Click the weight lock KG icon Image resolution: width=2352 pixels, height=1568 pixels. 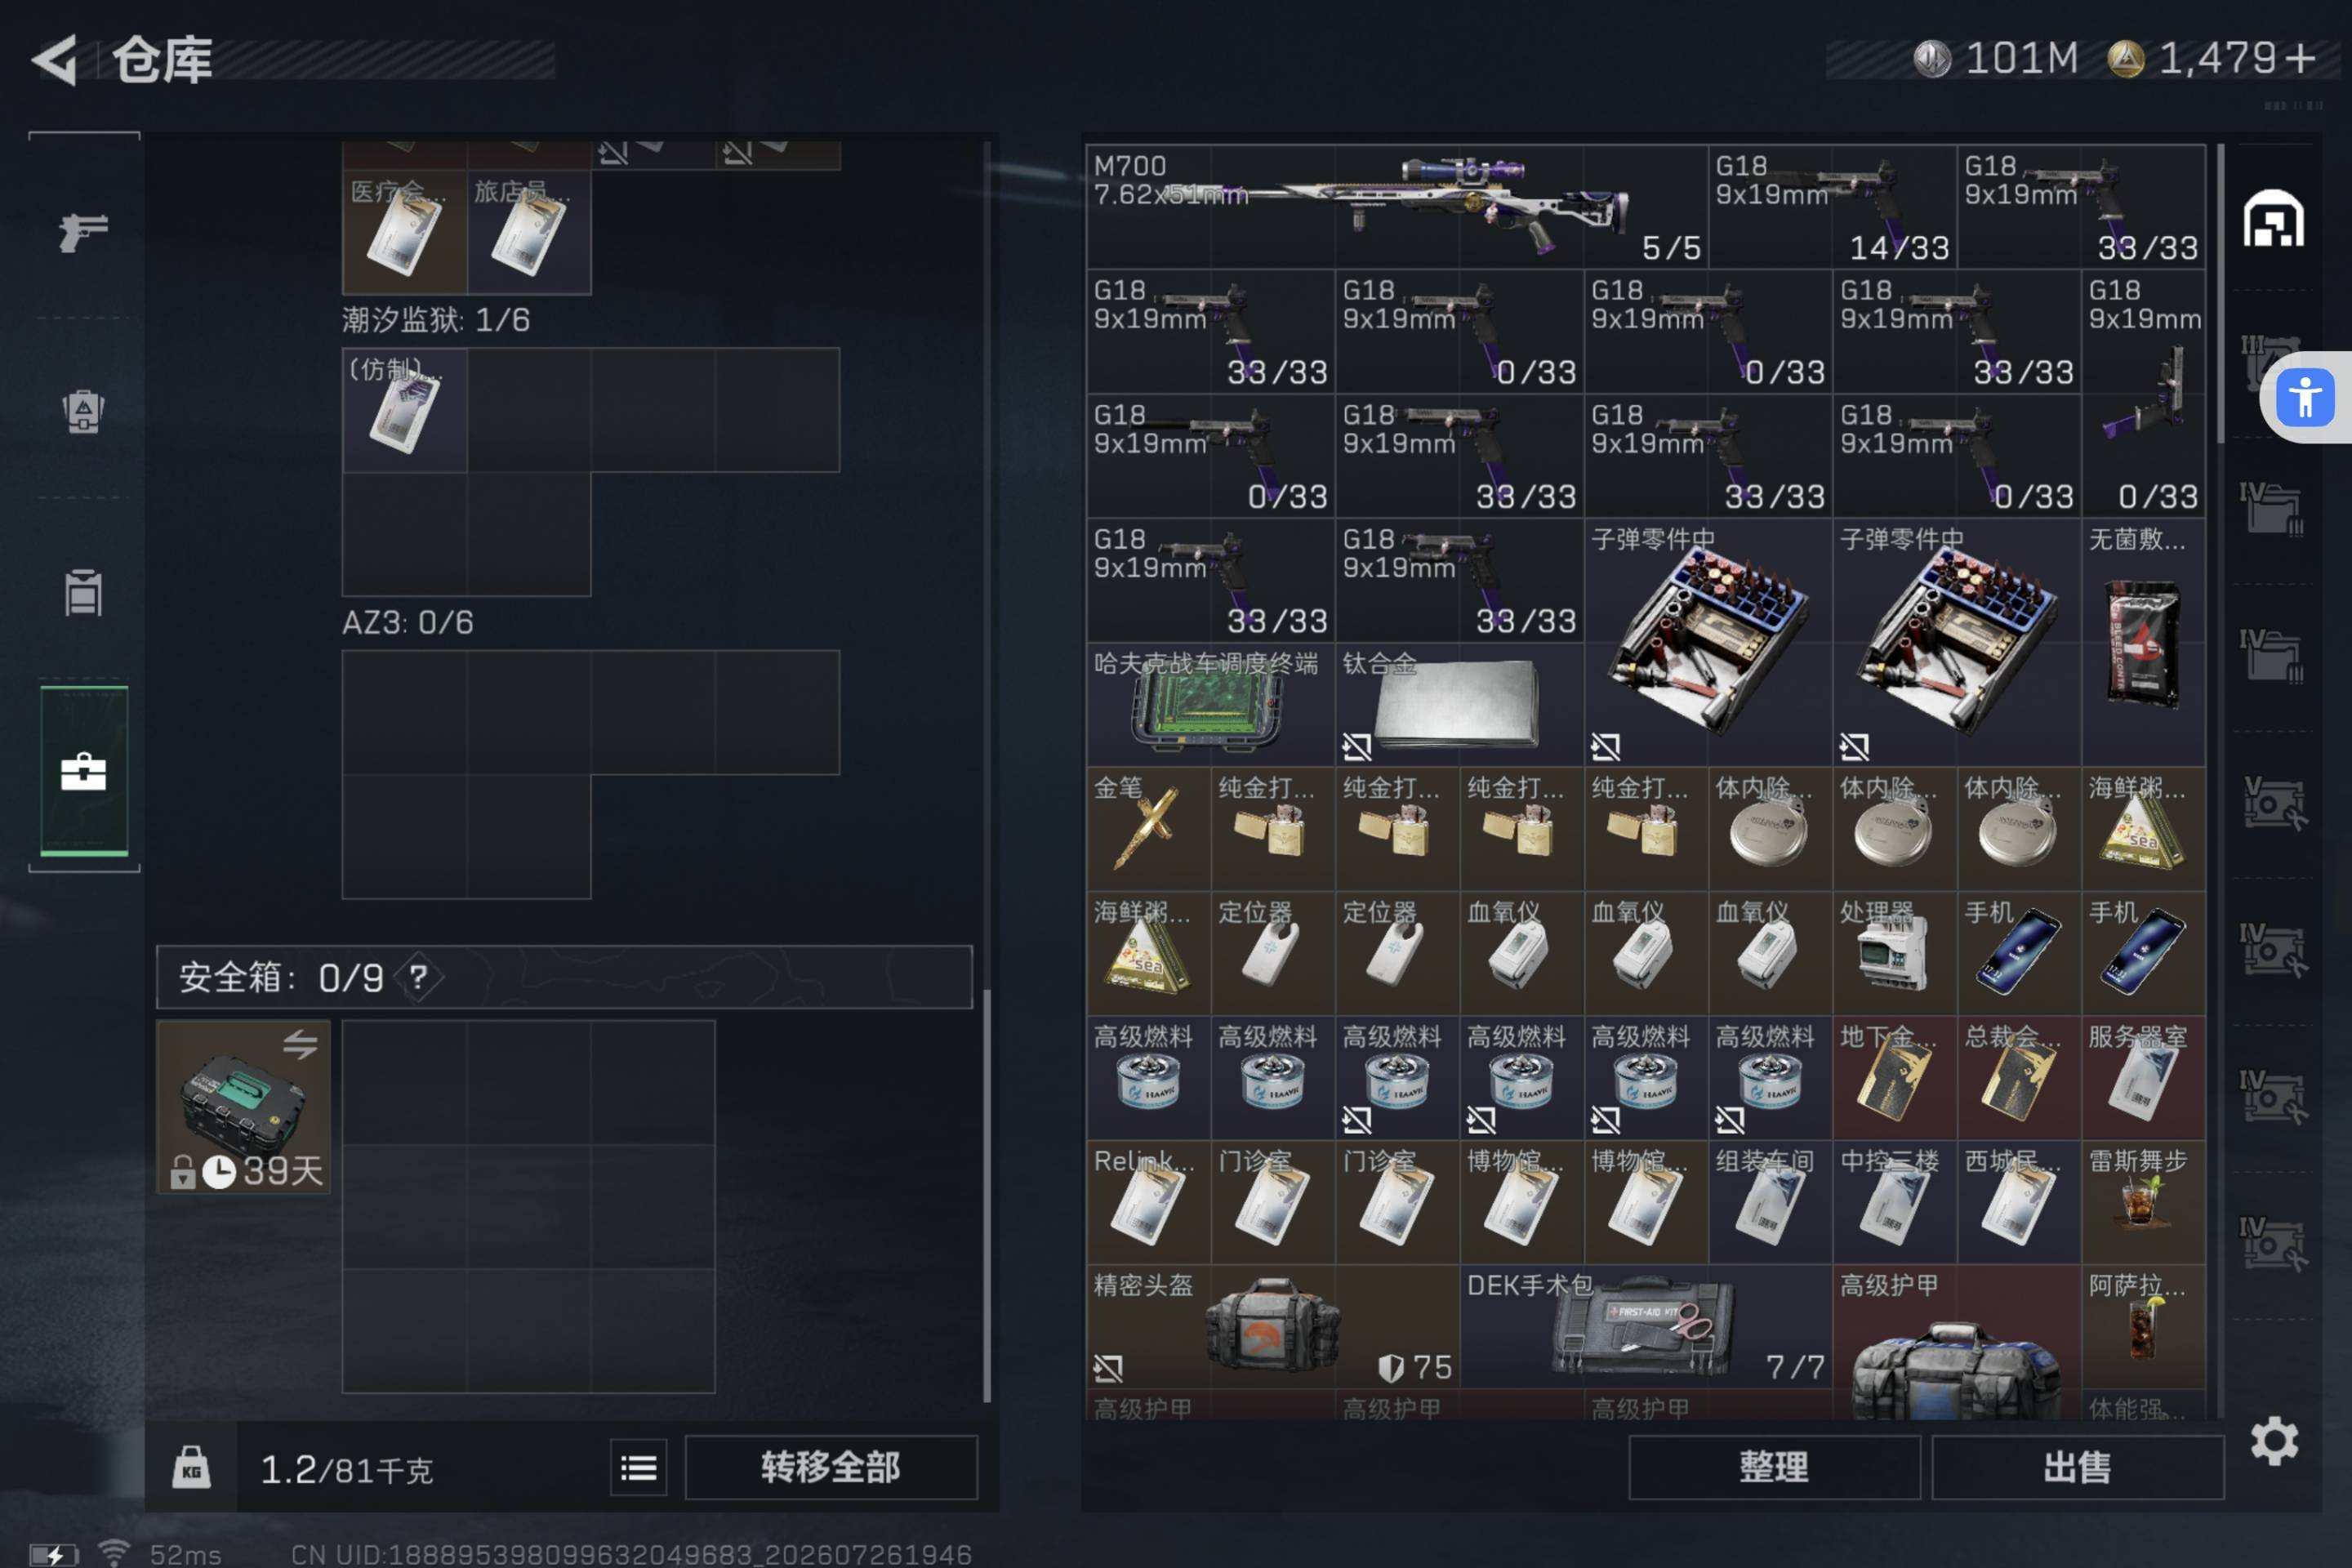(191, 1467)
